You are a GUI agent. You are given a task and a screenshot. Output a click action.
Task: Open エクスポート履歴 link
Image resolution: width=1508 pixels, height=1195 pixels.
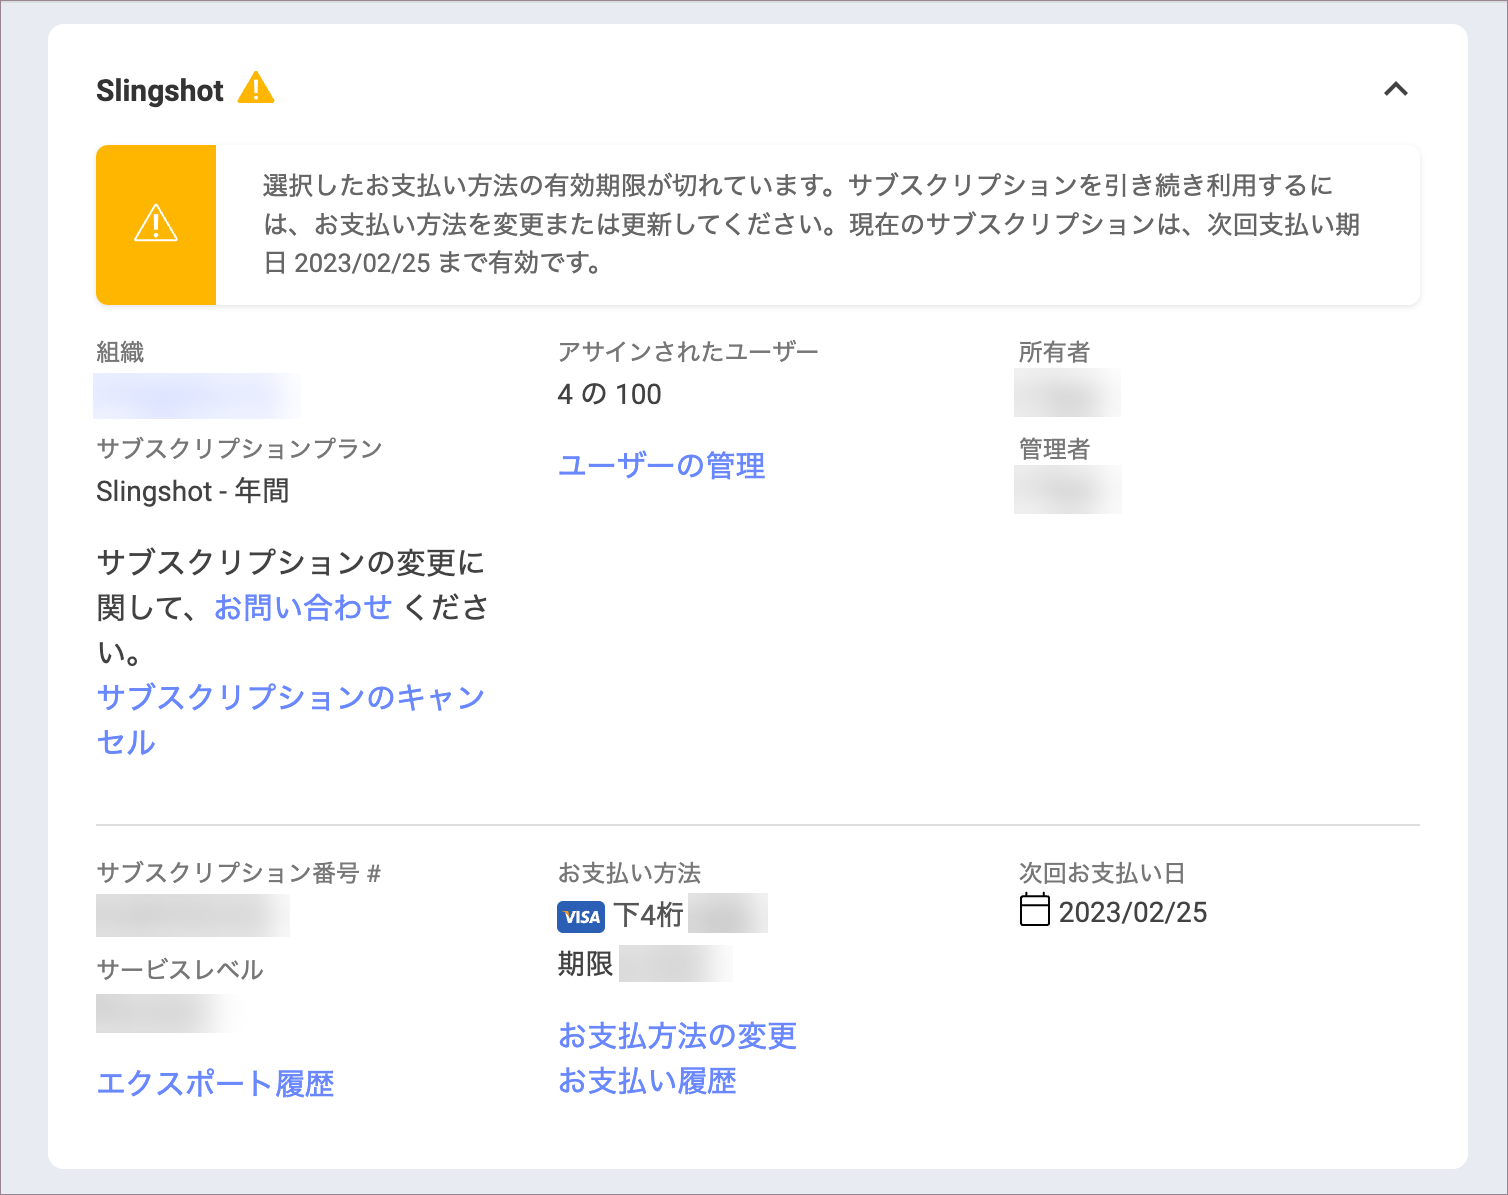click(216, 1083)
